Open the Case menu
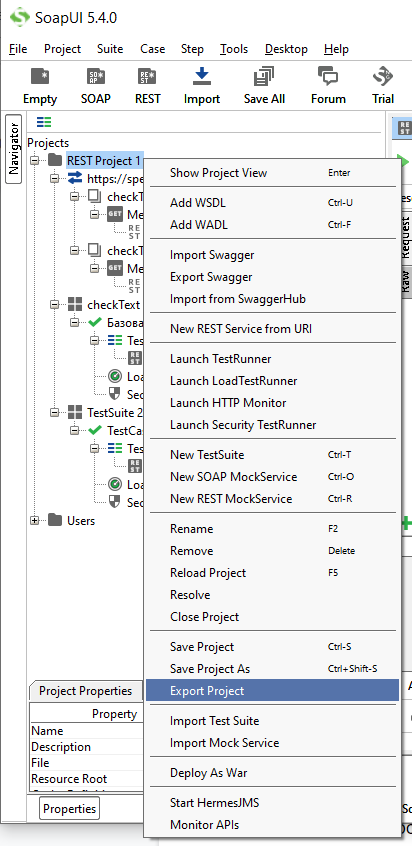The height and width of the screenshot is (846, 412). (153, 49)
